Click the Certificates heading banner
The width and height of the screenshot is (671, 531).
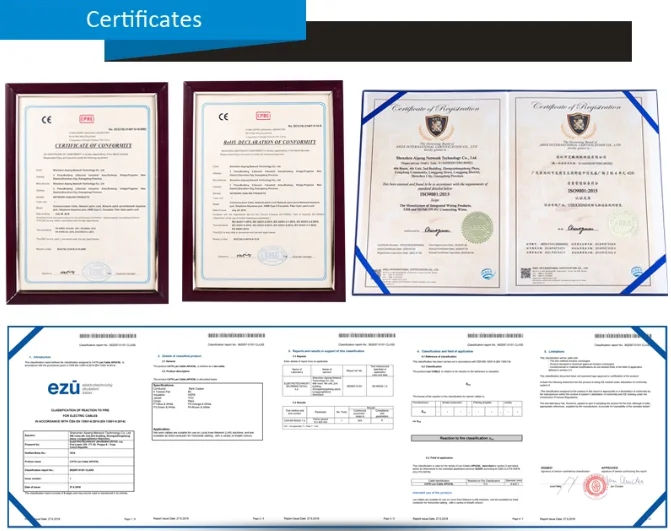click(153, 20)
